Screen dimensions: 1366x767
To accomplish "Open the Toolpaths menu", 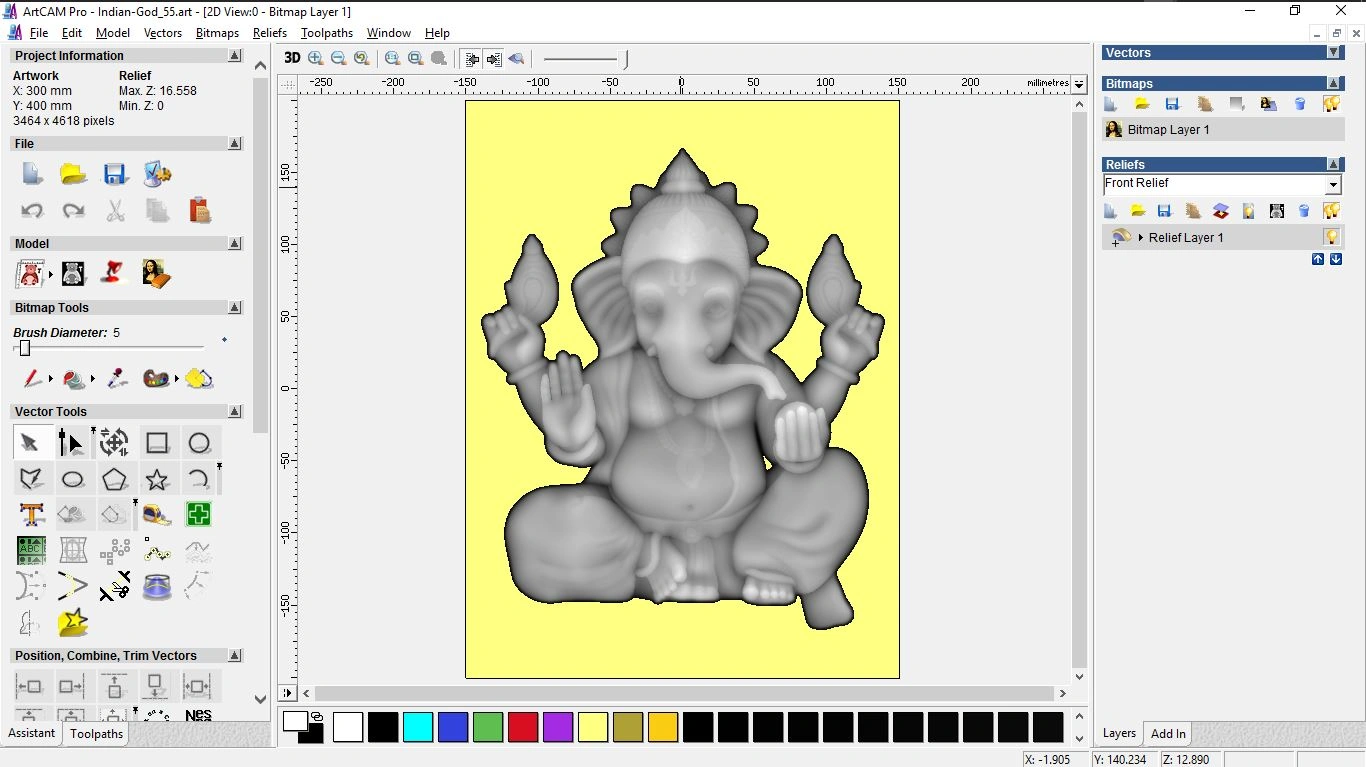I will point(327,32).
